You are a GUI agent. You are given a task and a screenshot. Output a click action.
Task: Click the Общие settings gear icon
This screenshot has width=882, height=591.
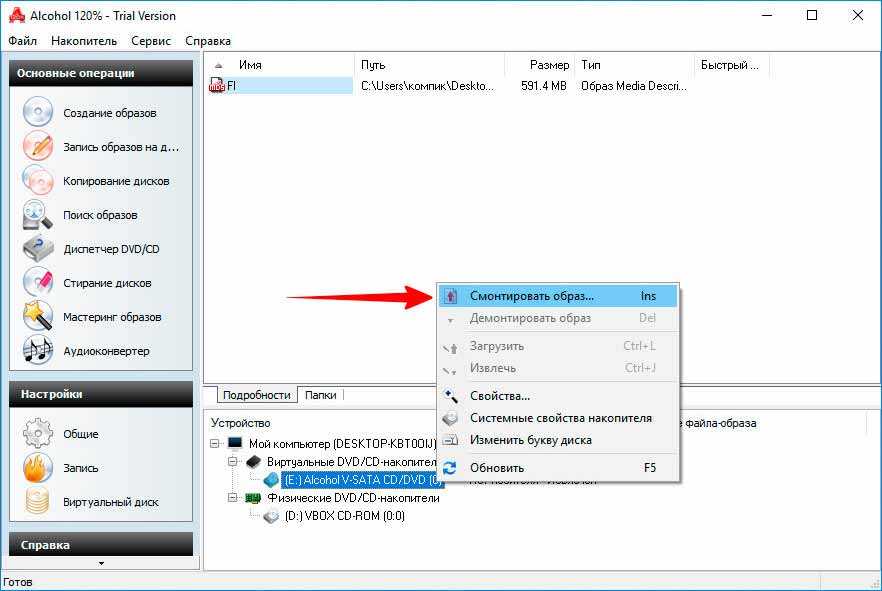coord(38,434)
